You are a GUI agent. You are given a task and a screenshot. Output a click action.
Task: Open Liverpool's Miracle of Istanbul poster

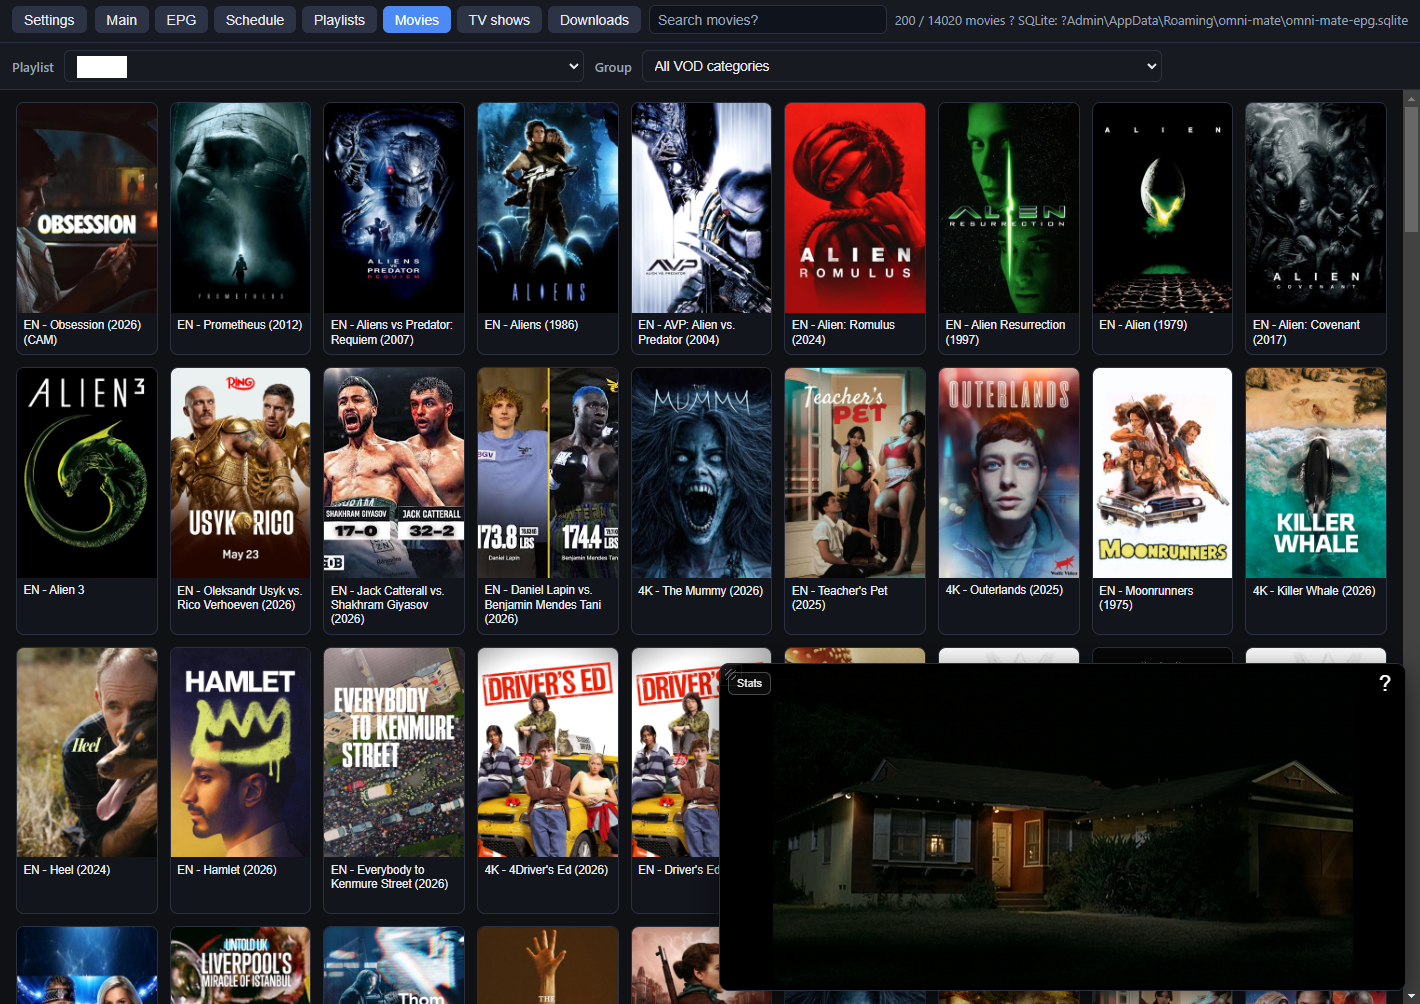point(240,965)
